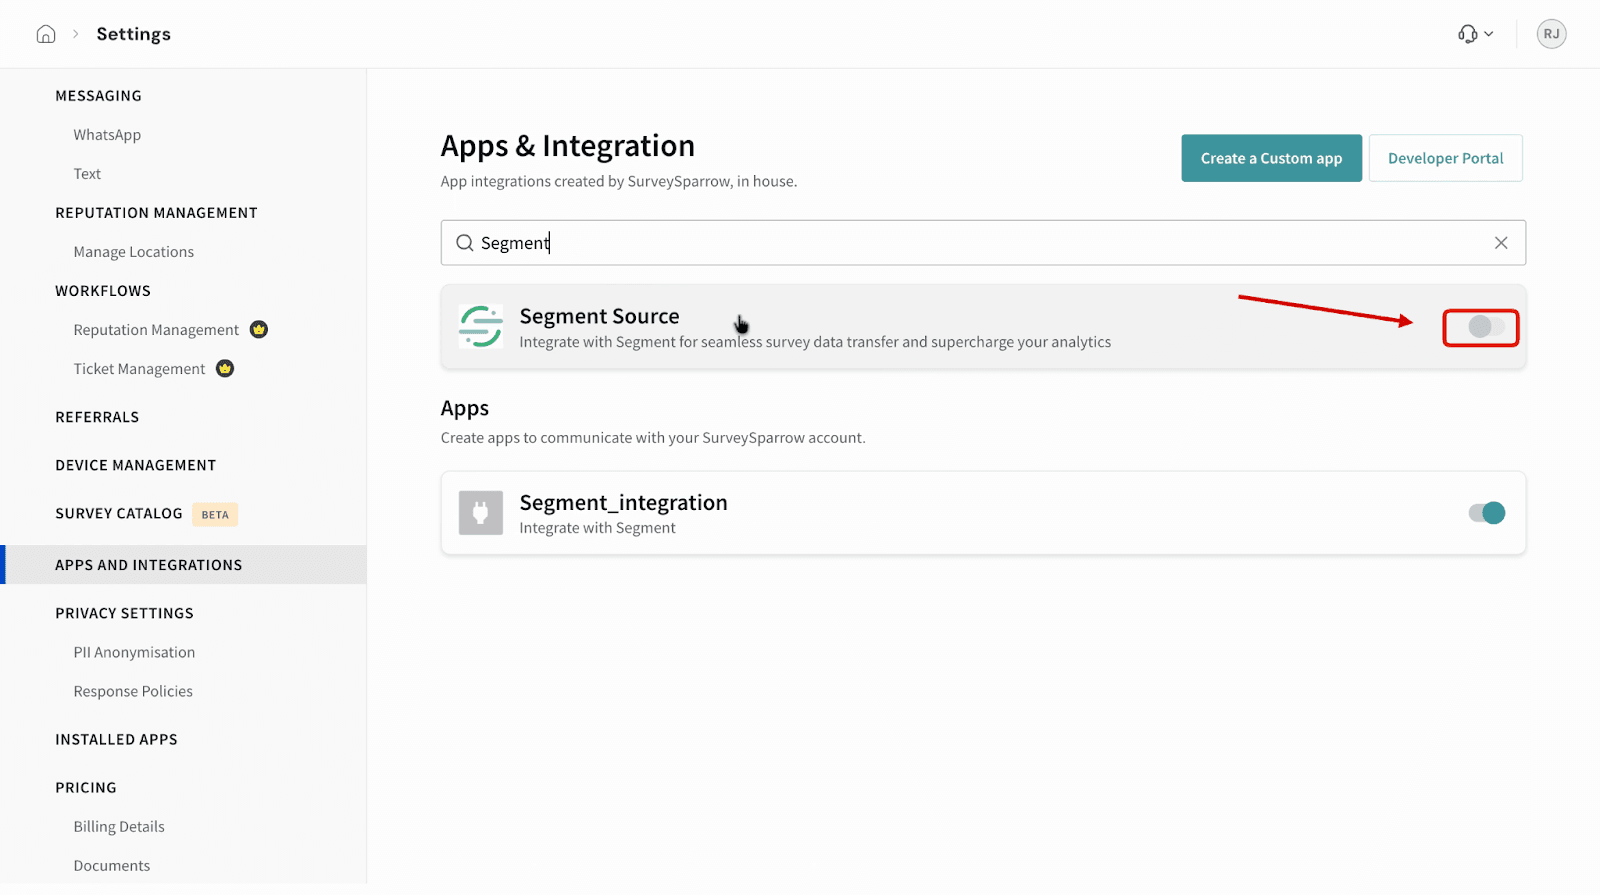
Task: Click the search magnifier icon
Action: point(465,243)
